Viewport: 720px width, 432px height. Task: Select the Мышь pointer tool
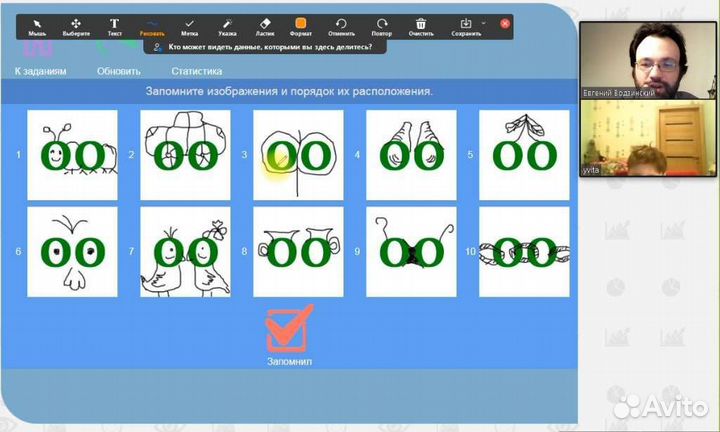click(37, 25)
